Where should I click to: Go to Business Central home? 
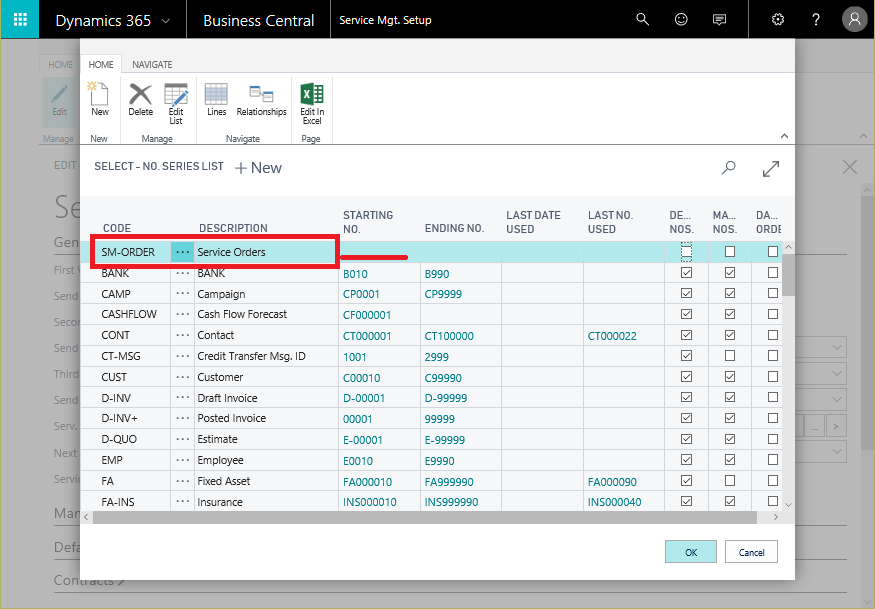point(258,21)
